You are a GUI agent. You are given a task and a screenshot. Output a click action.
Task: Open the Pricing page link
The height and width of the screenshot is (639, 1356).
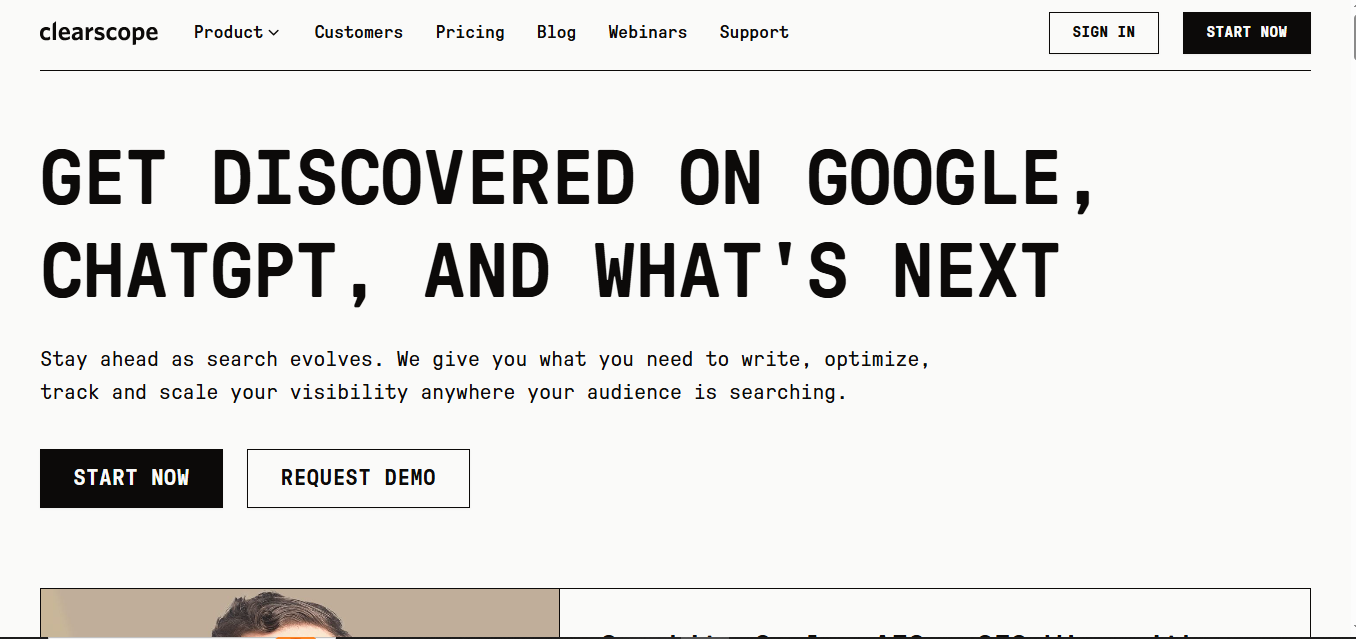click(470, 32)
